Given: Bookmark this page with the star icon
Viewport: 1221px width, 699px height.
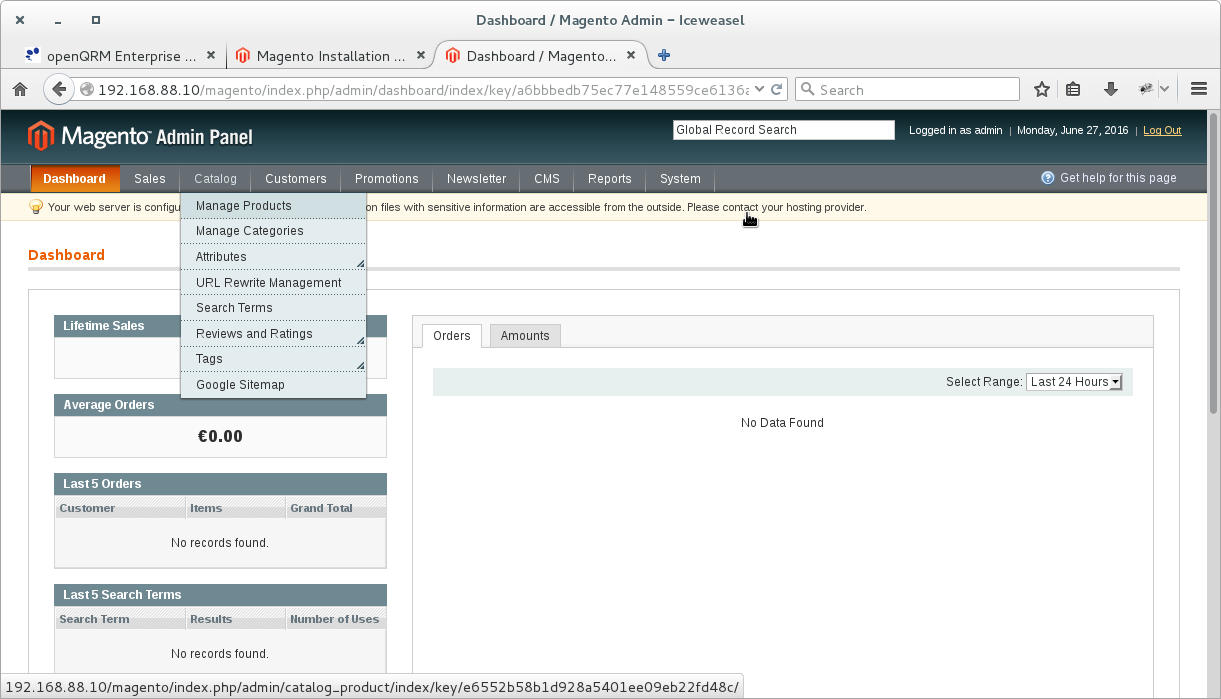Looking at the screenshot, I should coord(1042,89).
